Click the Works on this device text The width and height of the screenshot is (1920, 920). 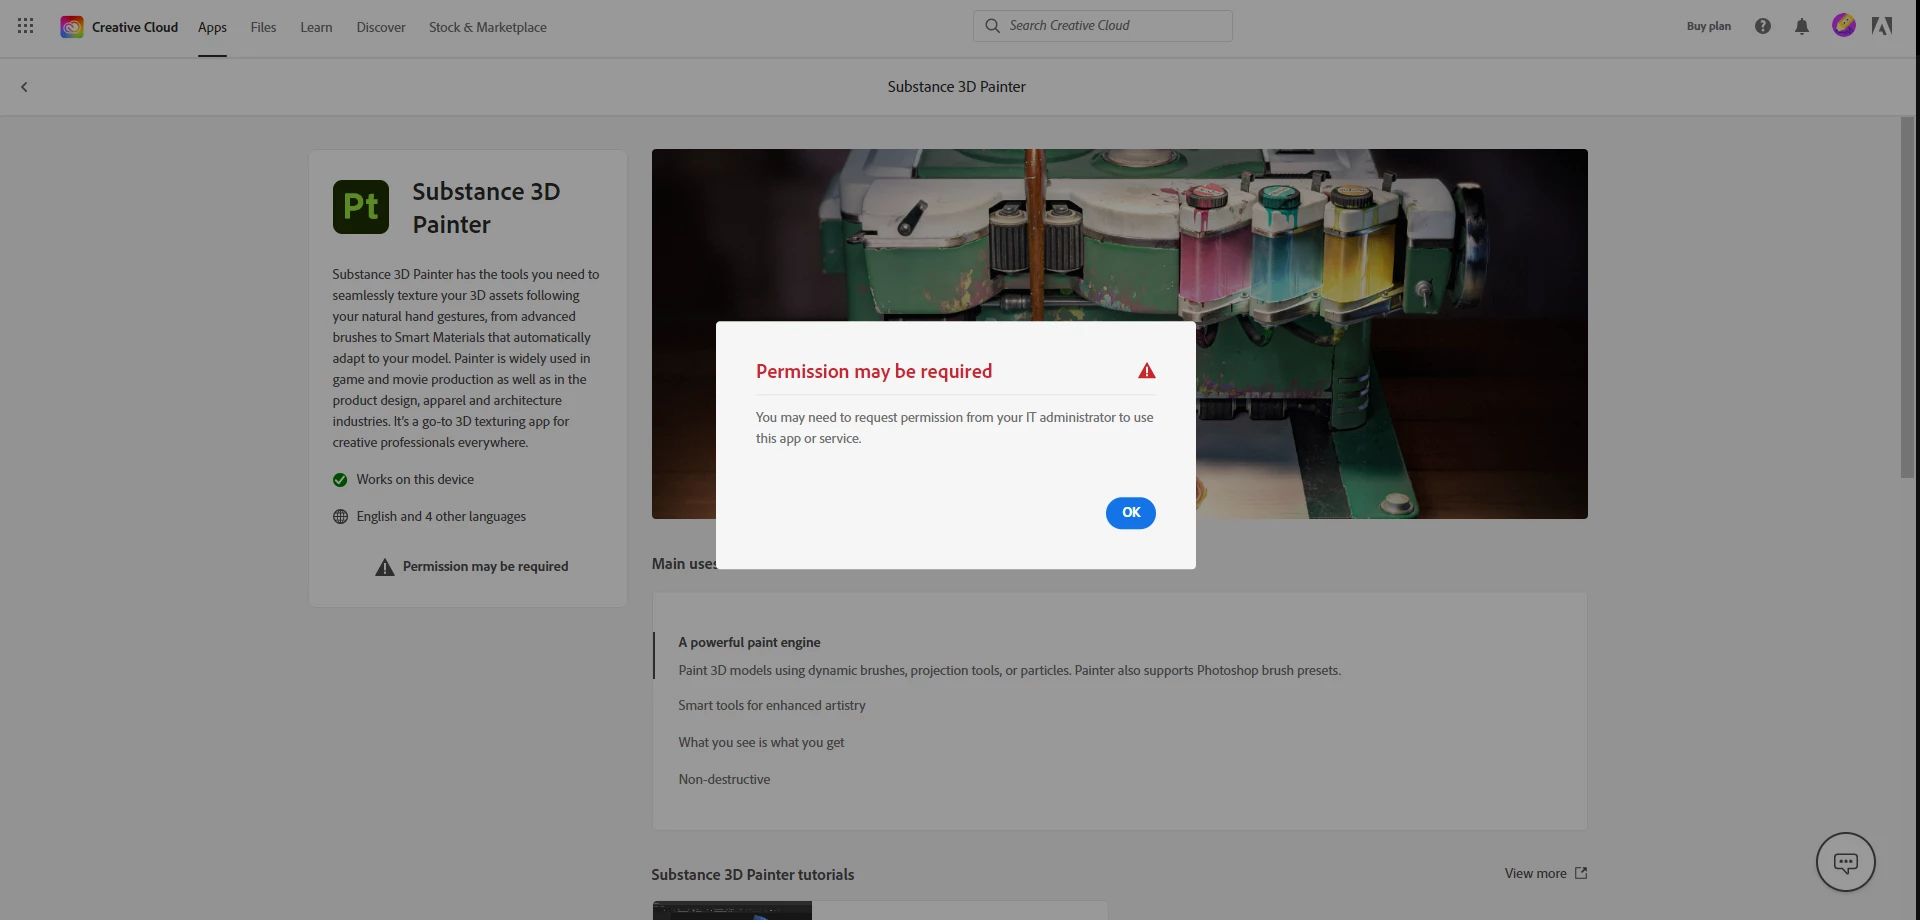(x=415, y=480)
